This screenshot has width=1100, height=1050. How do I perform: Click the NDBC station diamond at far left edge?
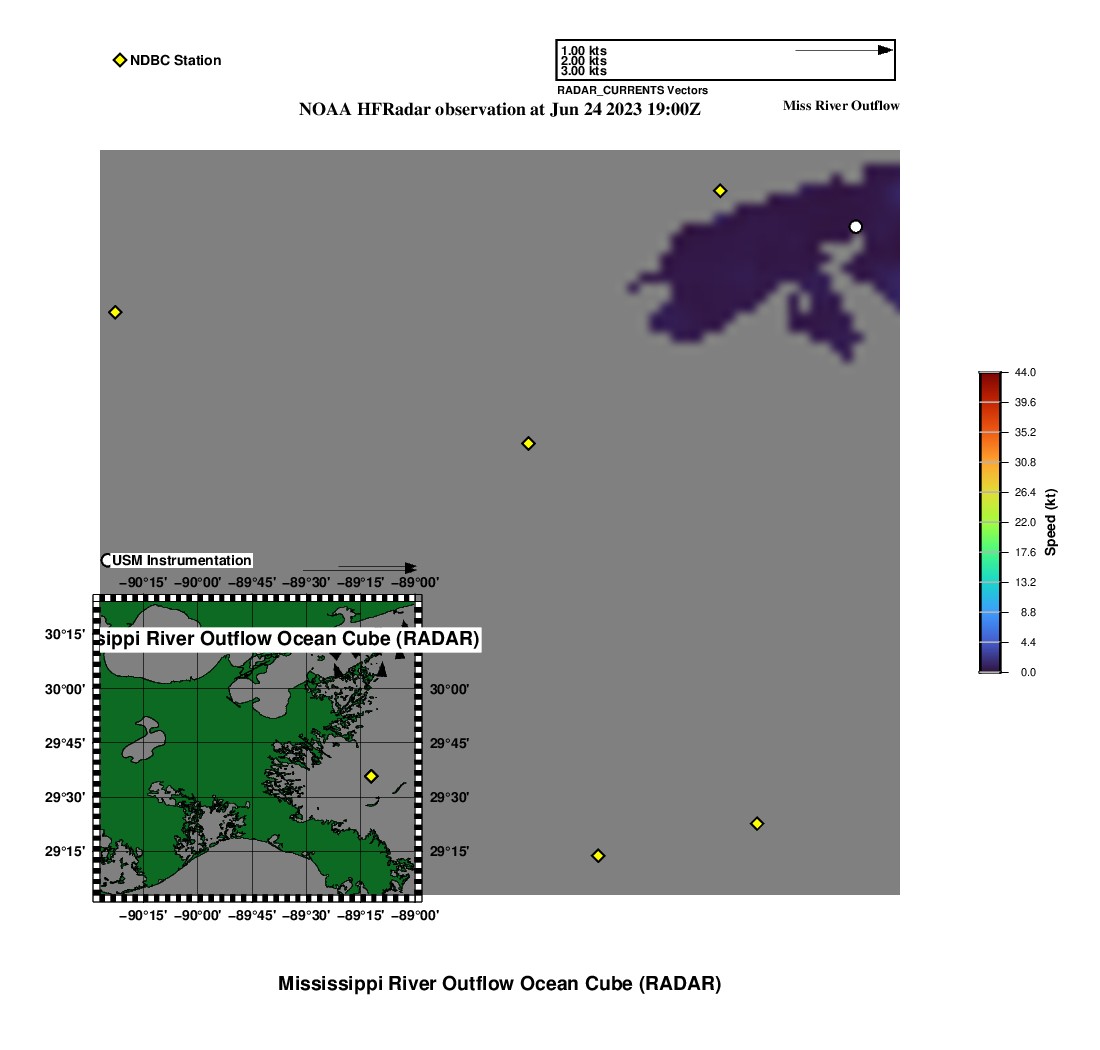point(115,312)
